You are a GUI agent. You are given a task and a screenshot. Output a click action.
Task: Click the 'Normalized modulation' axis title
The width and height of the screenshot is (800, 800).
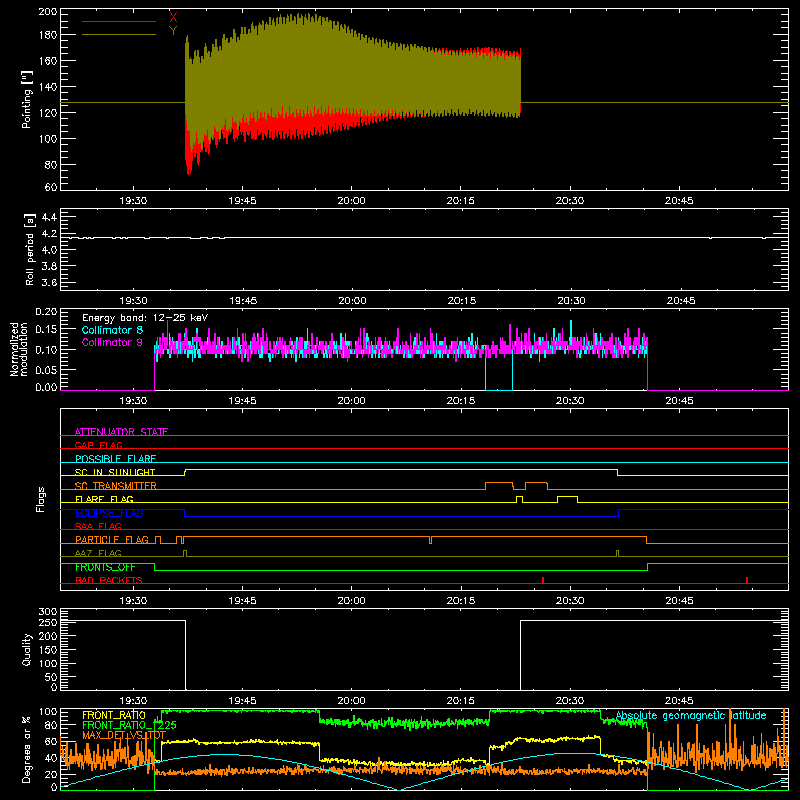pyautogui.click(x=19, y=349)
